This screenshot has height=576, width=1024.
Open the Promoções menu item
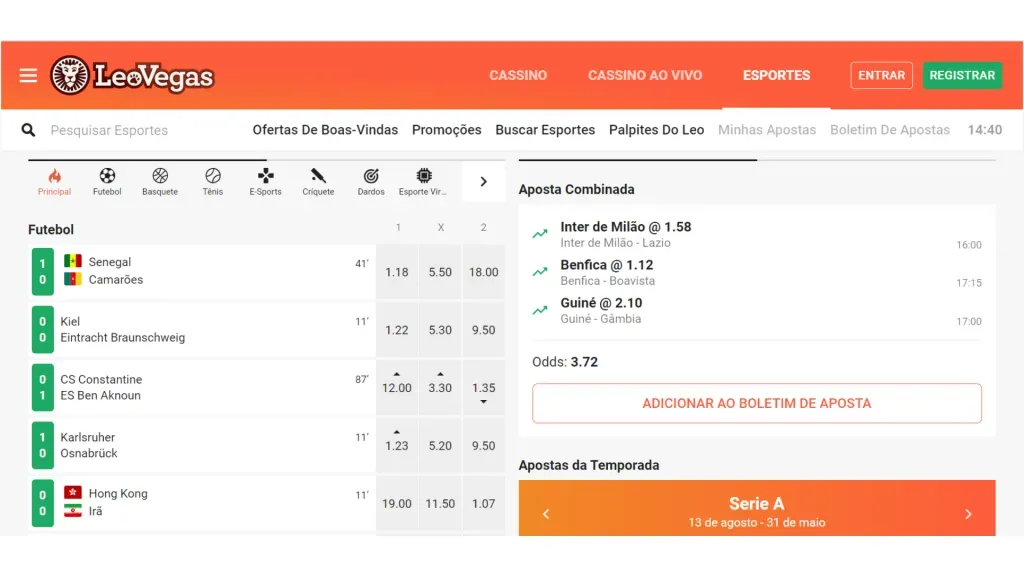pos(446,130)
